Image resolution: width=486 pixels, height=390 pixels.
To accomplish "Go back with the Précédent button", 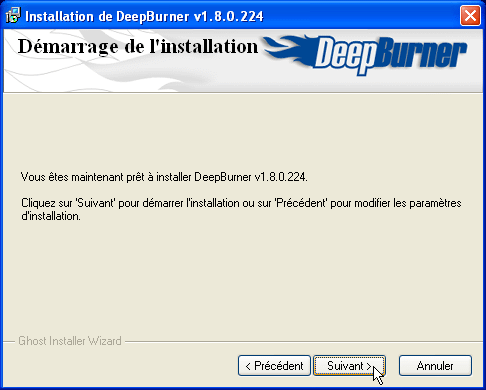I will (274, 366).
